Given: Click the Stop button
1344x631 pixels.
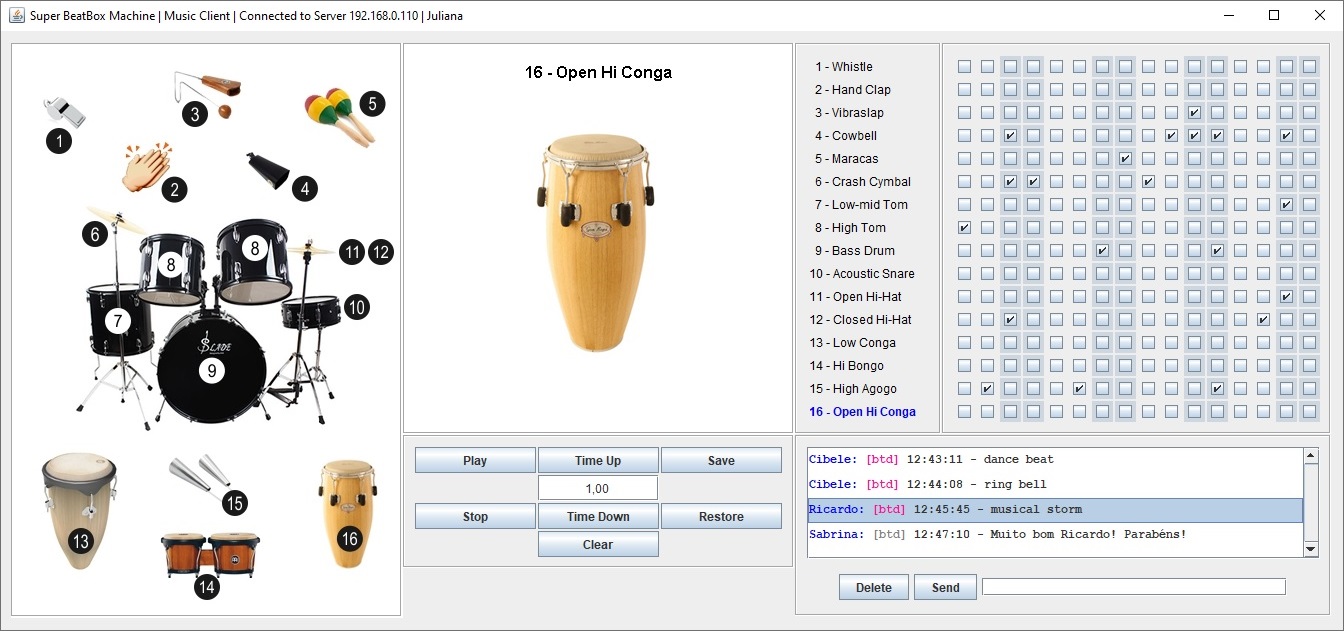Looking at the screenshot, I should [475, 516].
